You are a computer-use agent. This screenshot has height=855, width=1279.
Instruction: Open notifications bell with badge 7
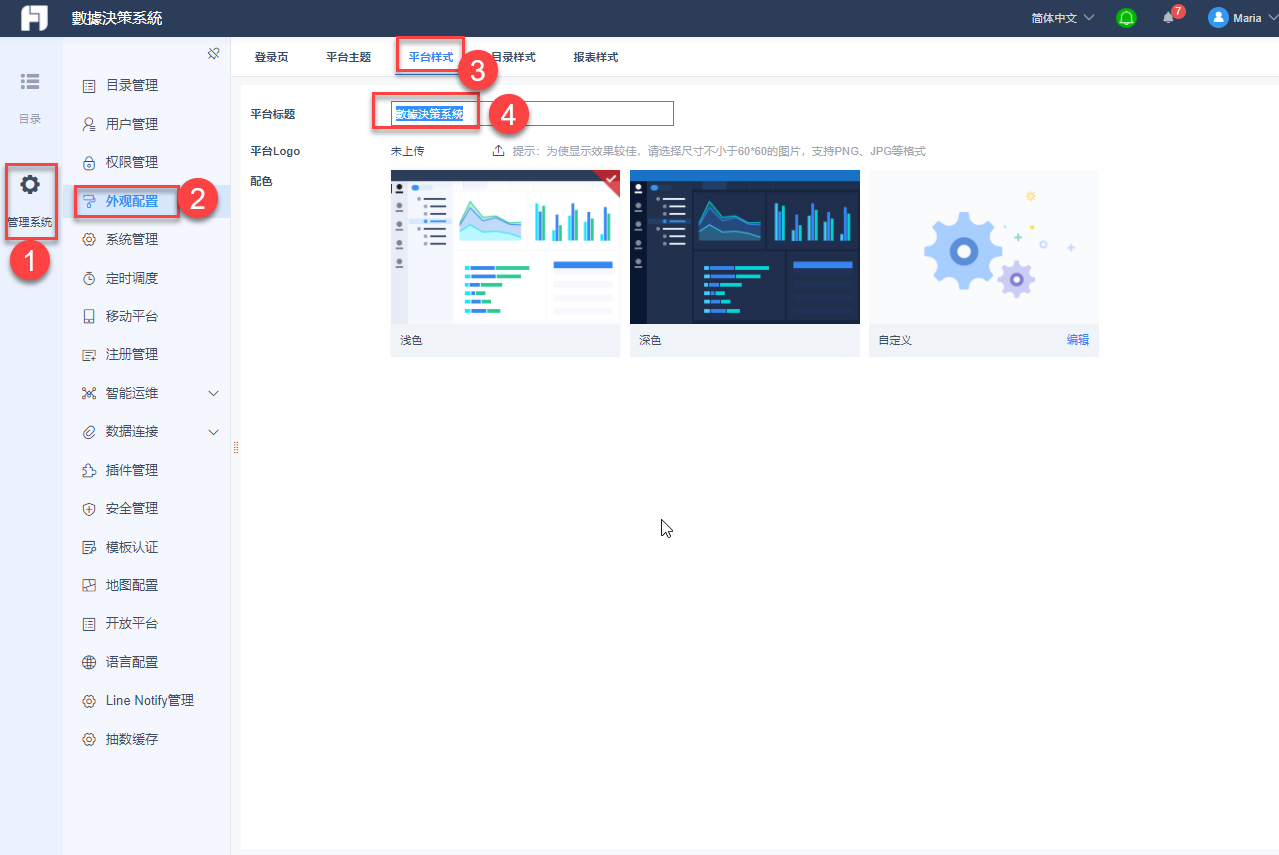pyautogui.click(x=1168, y=18)
